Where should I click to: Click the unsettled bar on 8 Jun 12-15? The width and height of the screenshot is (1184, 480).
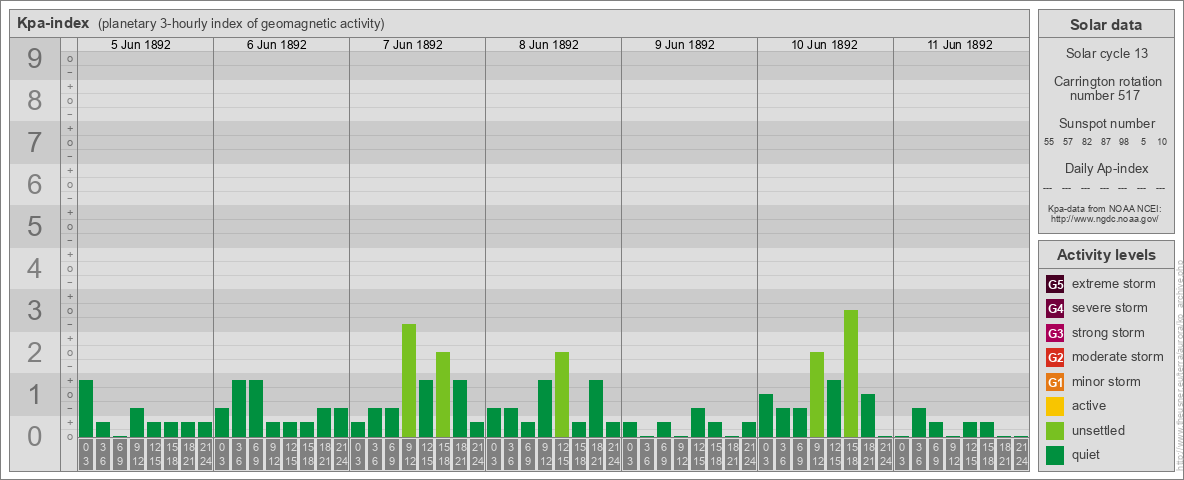(x=562, y=395)
